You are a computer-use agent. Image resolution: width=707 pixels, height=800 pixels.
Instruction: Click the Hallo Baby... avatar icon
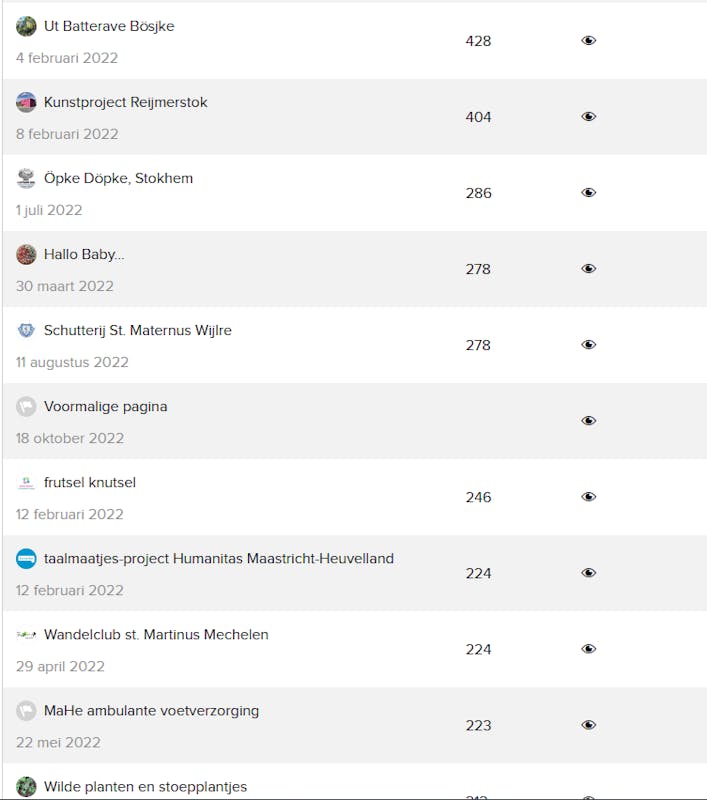pos(26,254)
